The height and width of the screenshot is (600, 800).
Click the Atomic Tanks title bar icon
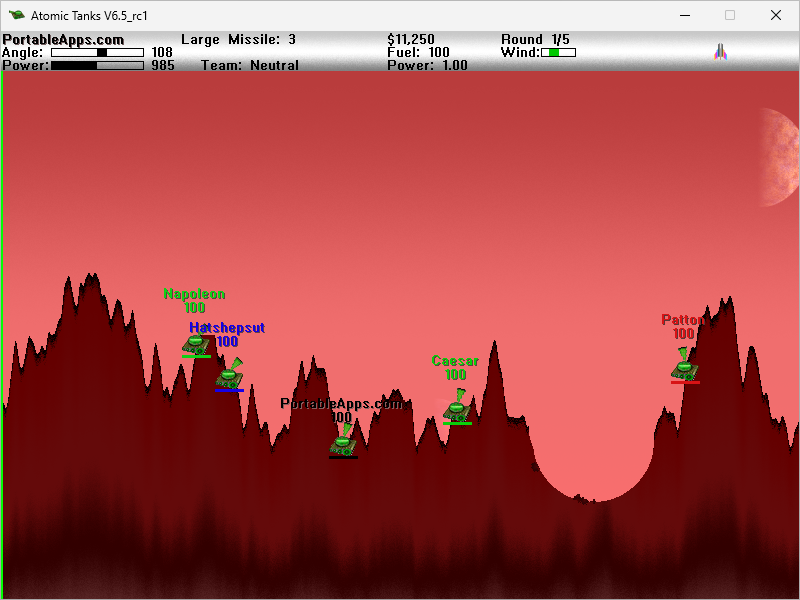(16, 15)
